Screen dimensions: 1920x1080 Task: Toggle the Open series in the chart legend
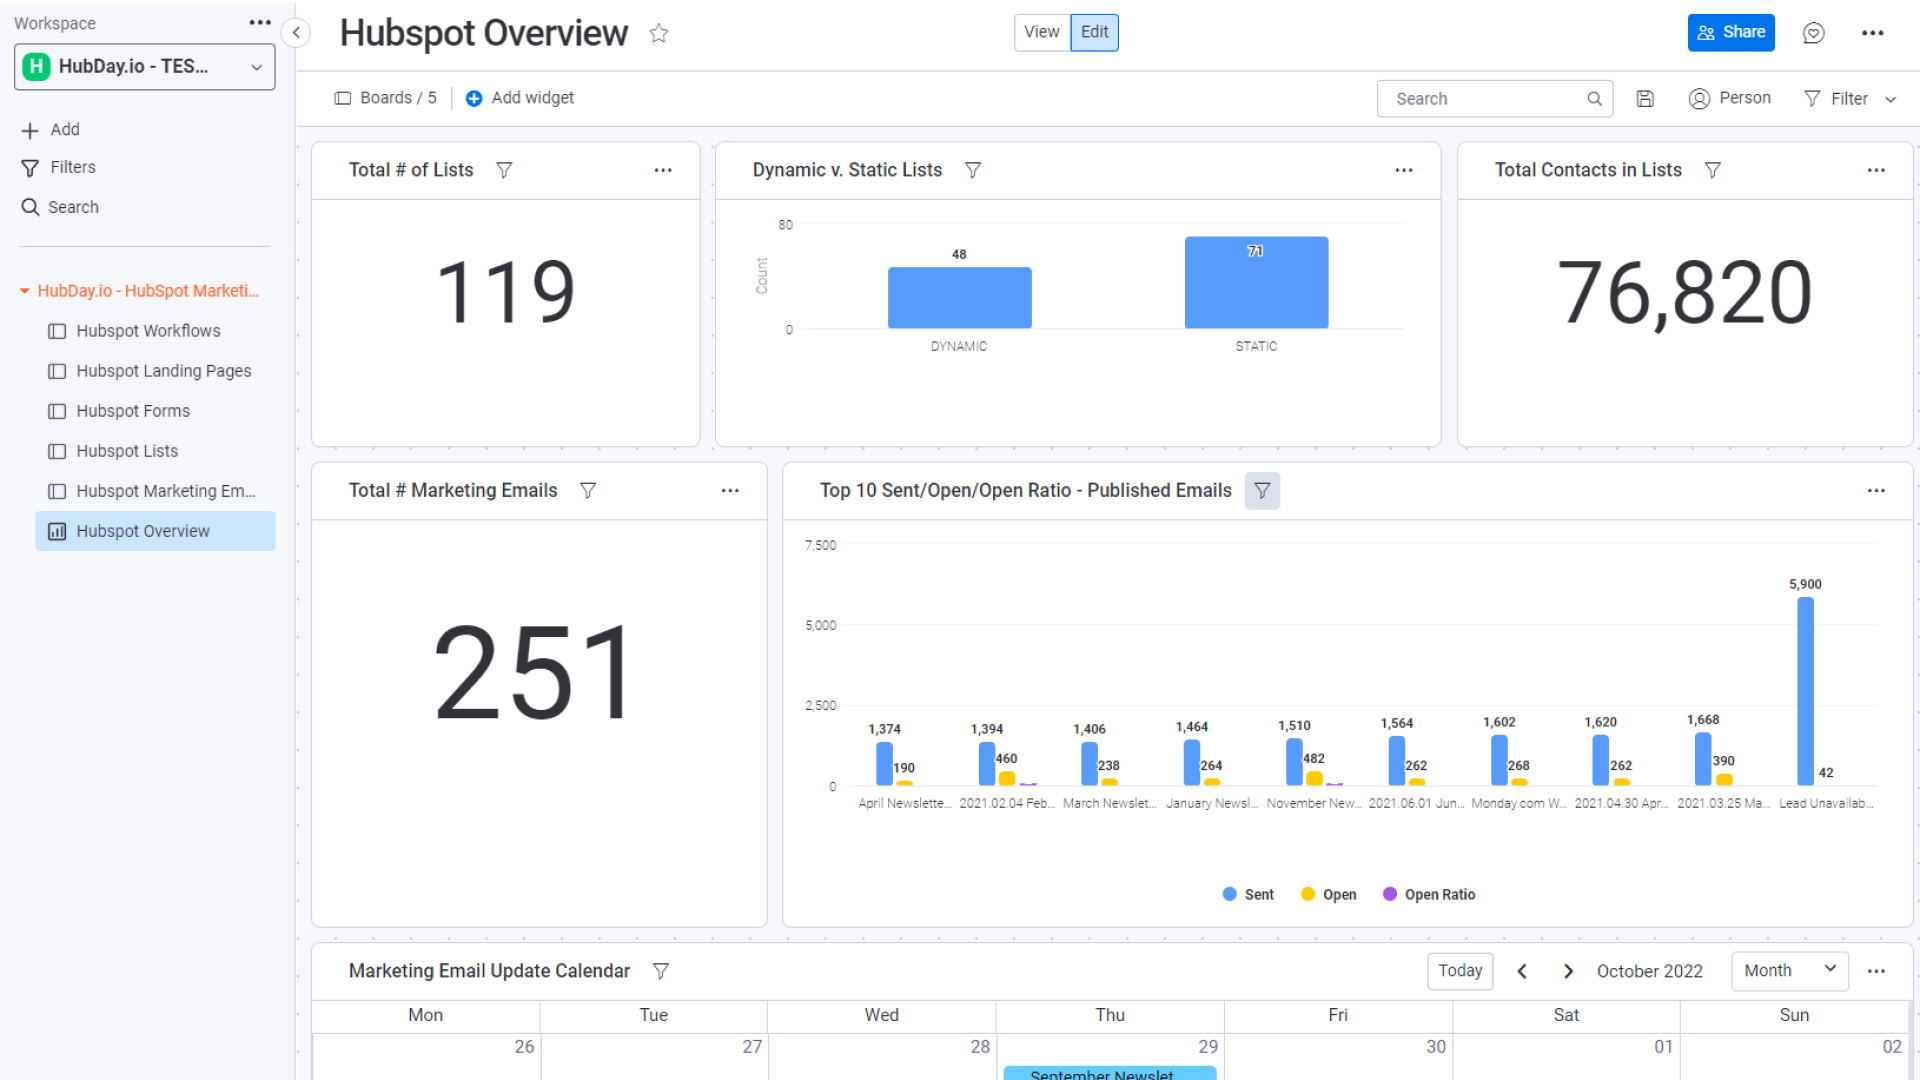(1328, 894)
